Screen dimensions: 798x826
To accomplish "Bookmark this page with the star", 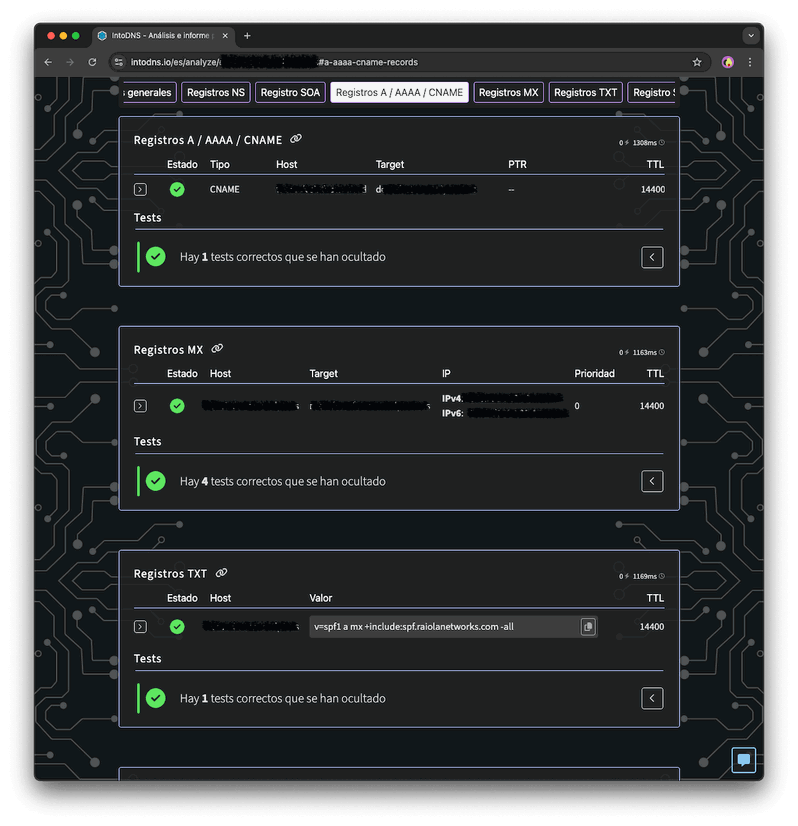I will (x=697, y=62).
